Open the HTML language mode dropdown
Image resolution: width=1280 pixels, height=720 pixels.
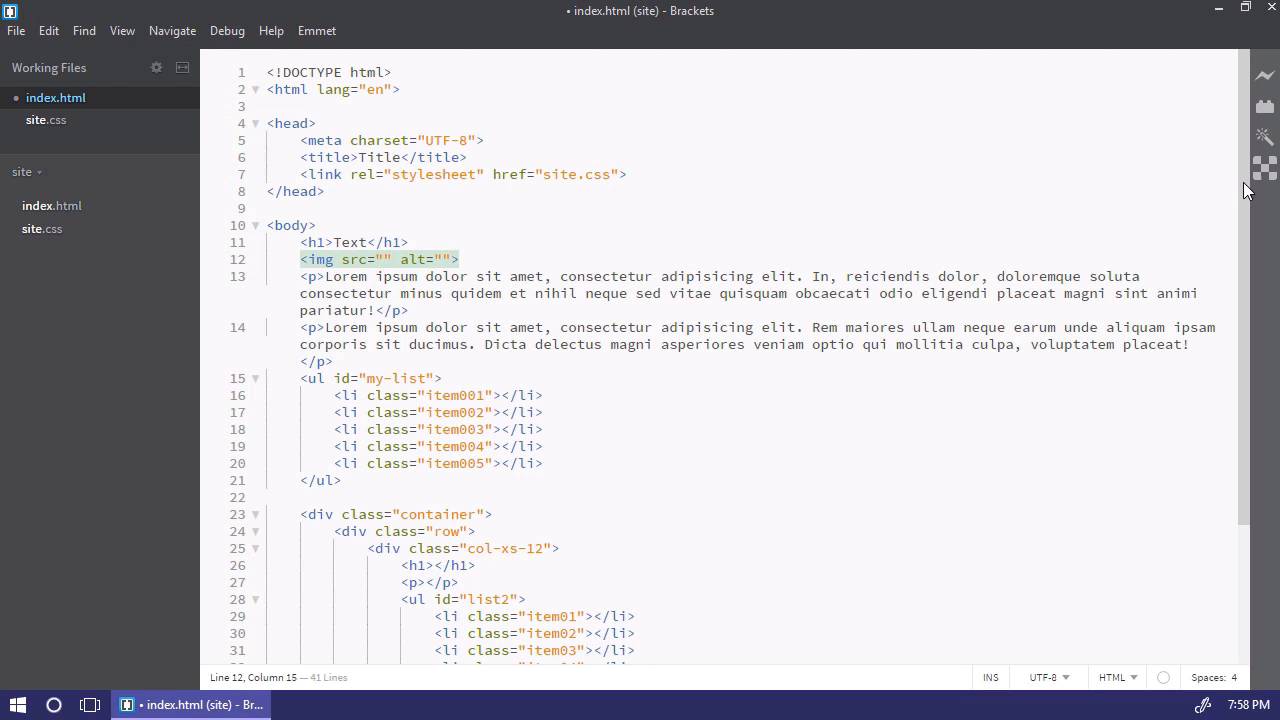(x=1118, y=677)
